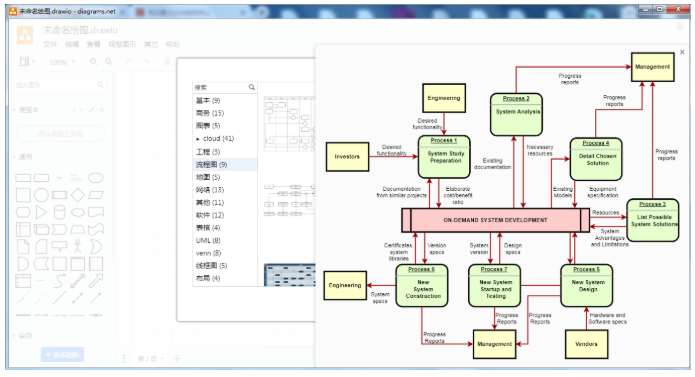695x377 pixels.
Task: Close the template preview panel
Action: tap(682, 52)
